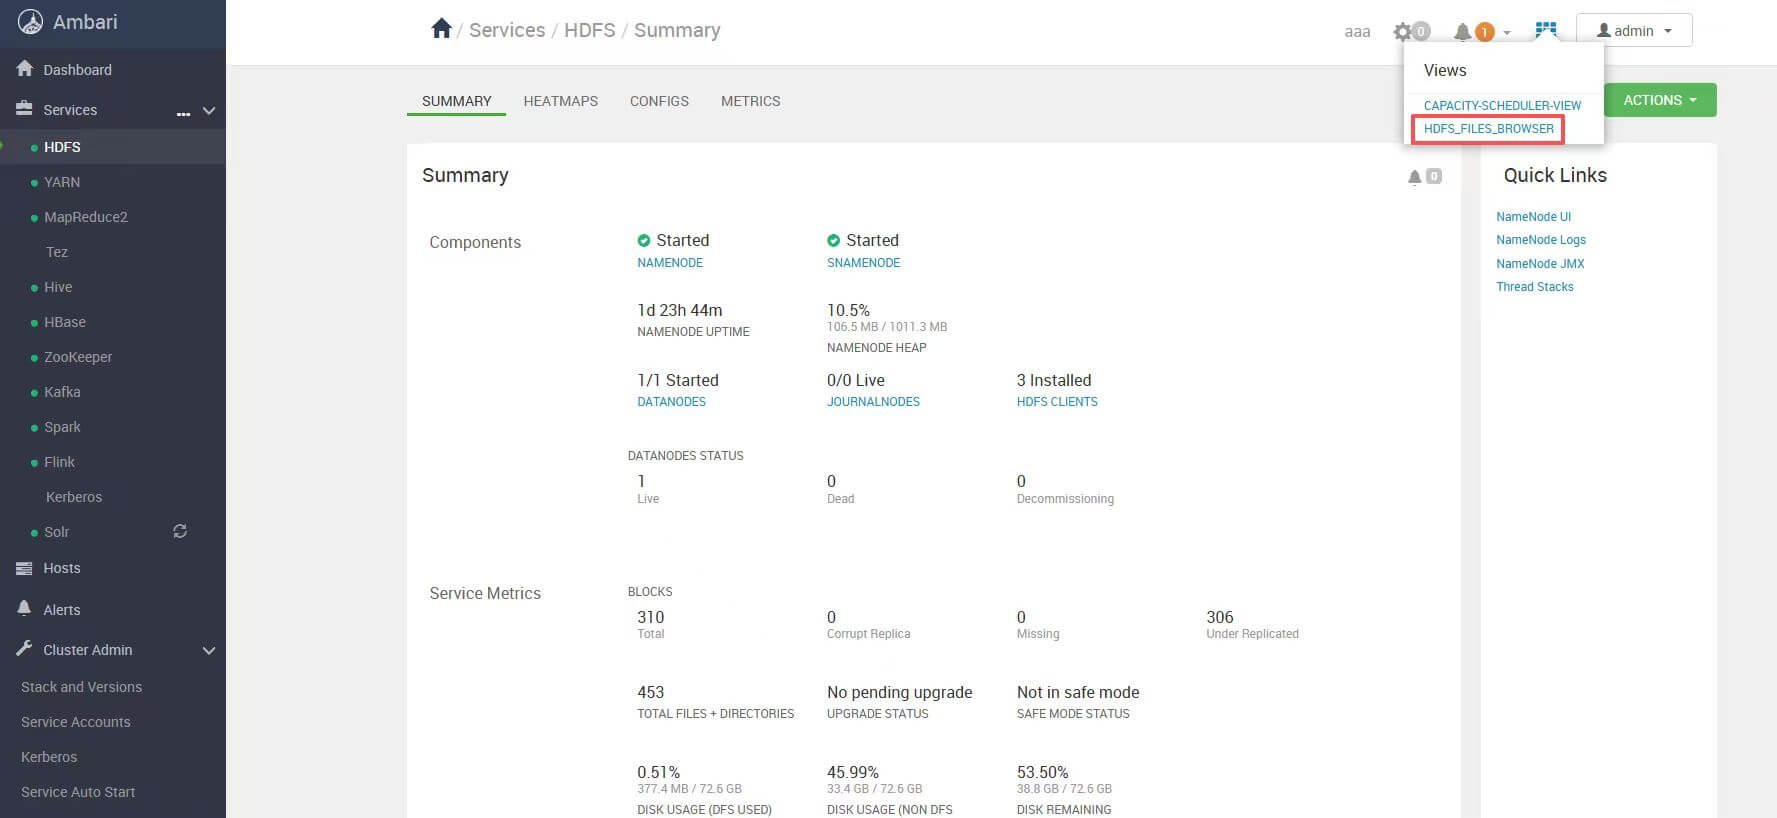Toggle the Views grid icon
1777x818 pixels.
[x=1546, y=30]
